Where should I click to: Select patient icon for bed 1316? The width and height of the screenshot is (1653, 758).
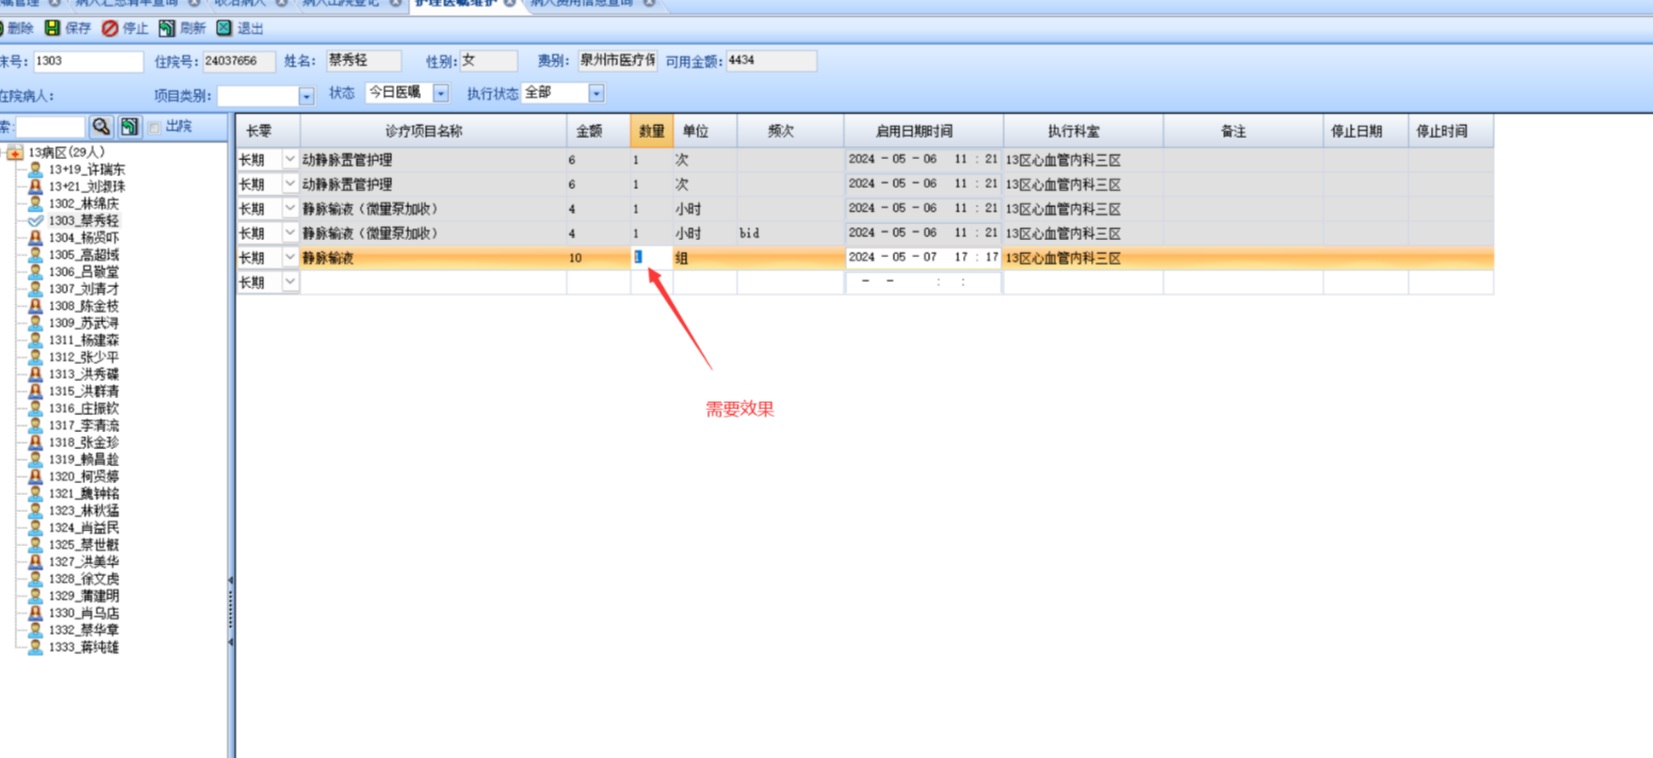(35, 407)
